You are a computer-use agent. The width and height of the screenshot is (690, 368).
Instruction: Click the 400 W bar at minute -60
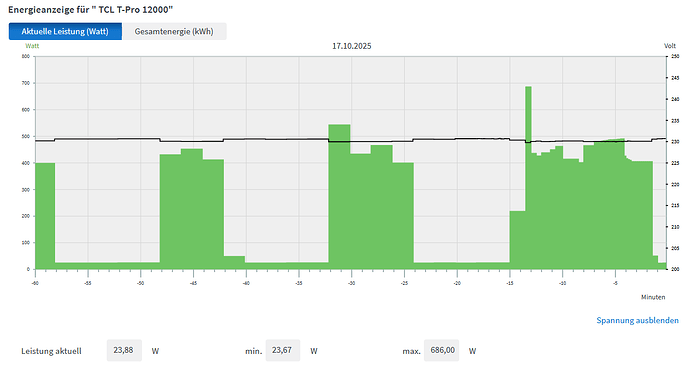[x=45, y=216]
